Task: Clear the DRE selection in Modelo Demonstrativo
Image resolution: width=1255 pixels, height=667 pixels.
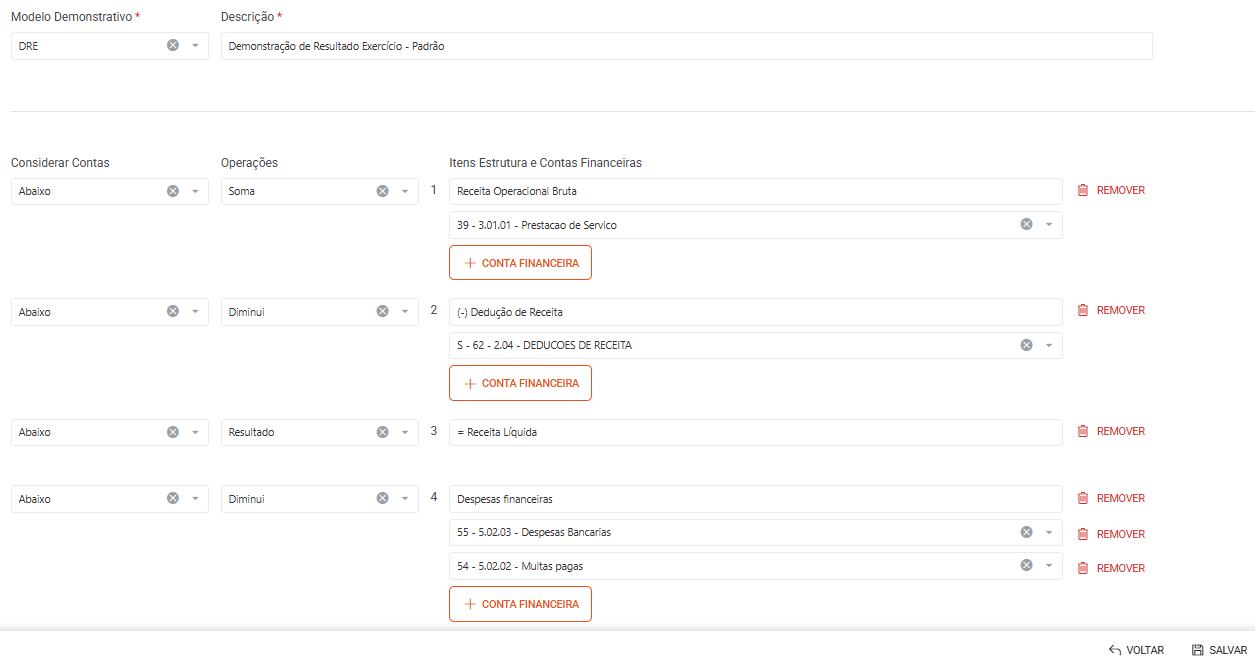Action: pyautogui.click(x=173, y=45)
